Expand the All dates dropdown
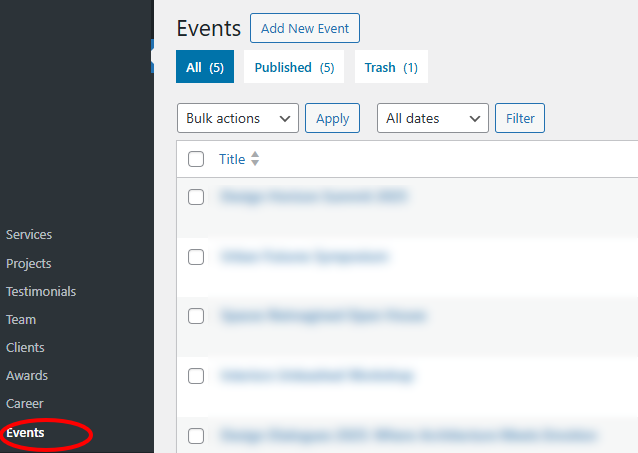Image resolution: width=638 pixels, height=453 pixels. click(x=432, y=118)
